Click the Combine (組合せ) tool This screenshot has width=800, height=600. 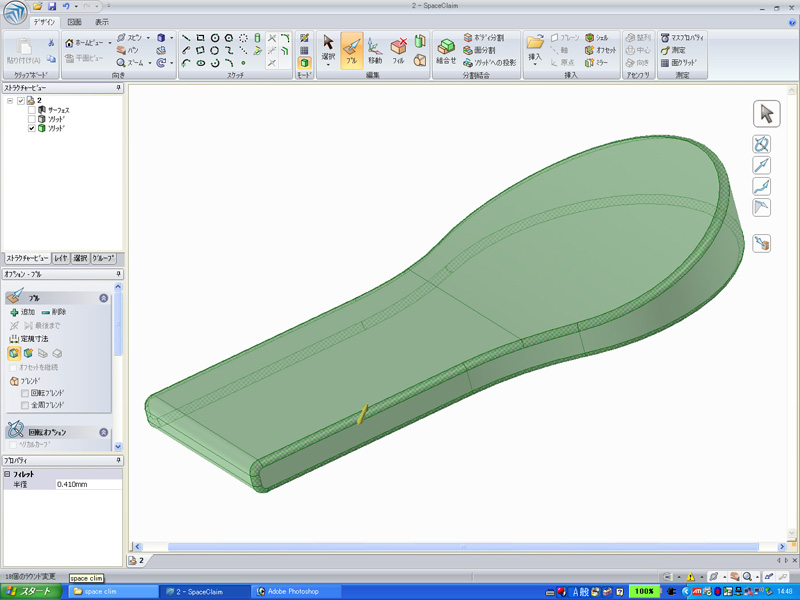click(445, 50)
